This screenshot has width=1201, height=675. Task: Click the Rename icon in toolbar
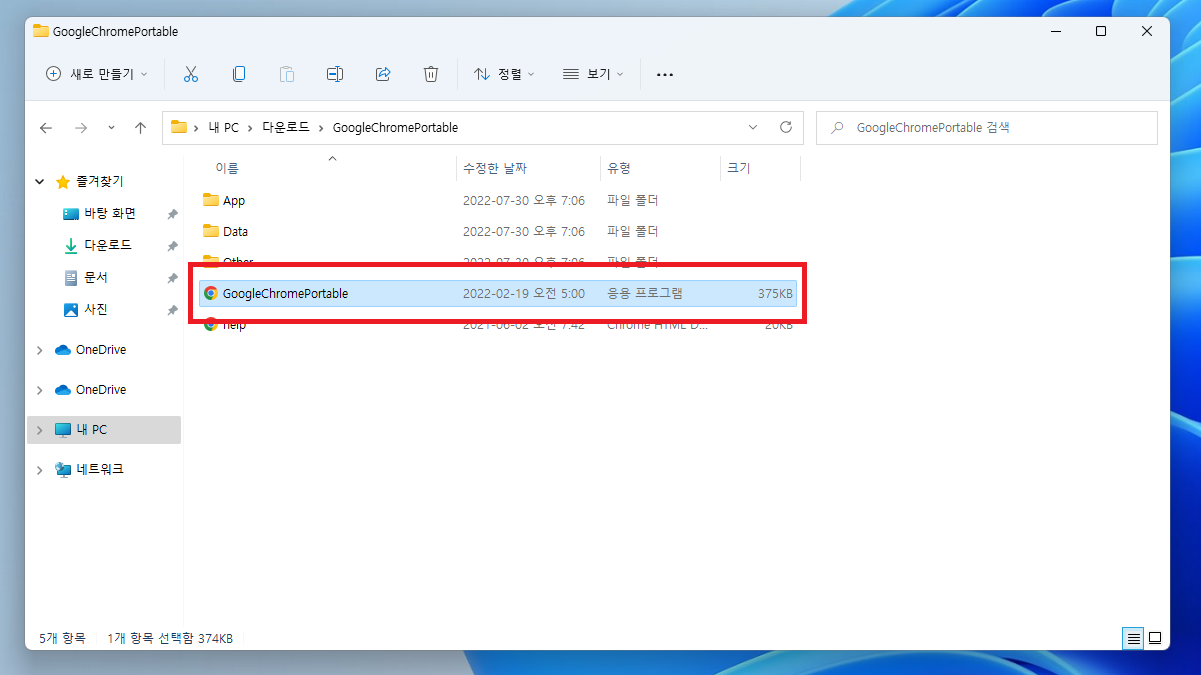point(335,74)
